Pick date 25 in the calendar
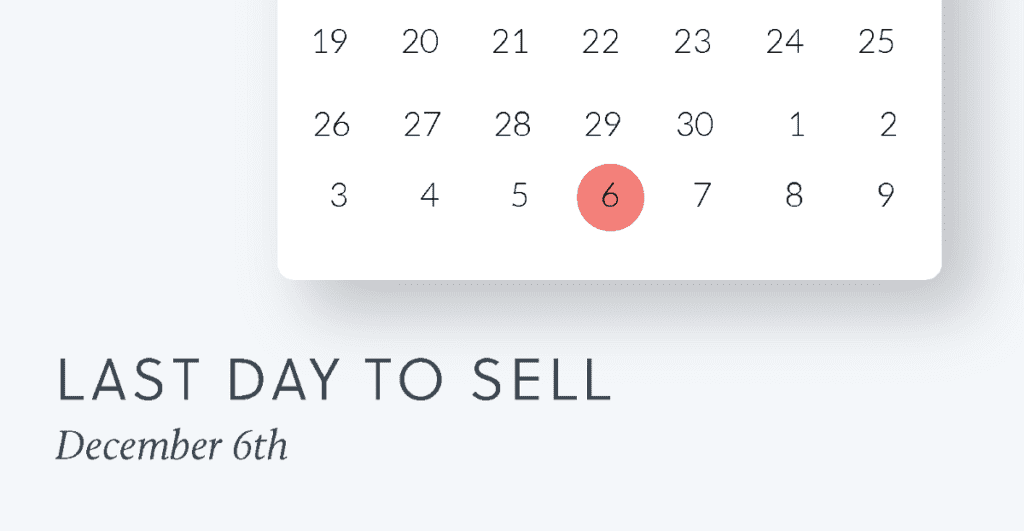Viewport: 1024px width, 531px height. (x=876, y=42)
